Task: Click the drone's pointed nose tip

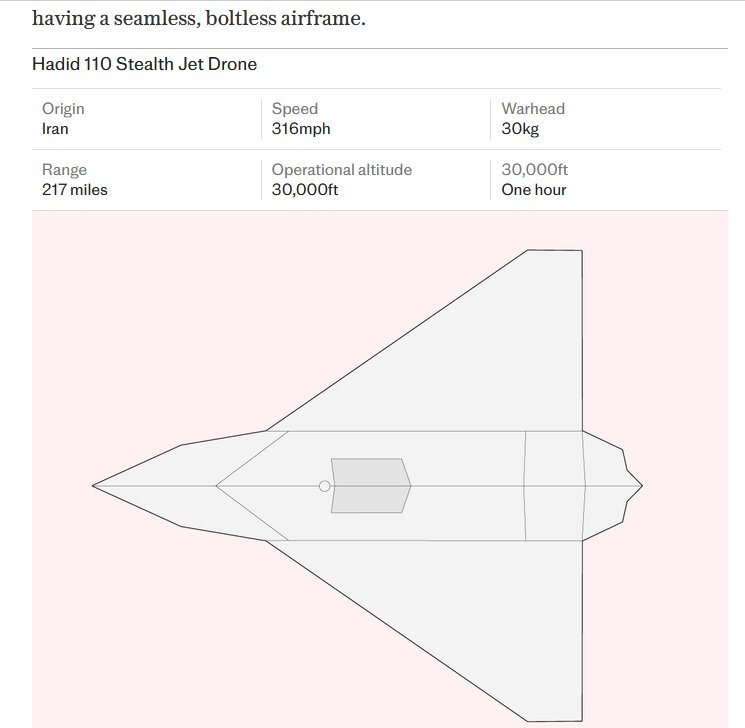Action: [x=95, y=486]
